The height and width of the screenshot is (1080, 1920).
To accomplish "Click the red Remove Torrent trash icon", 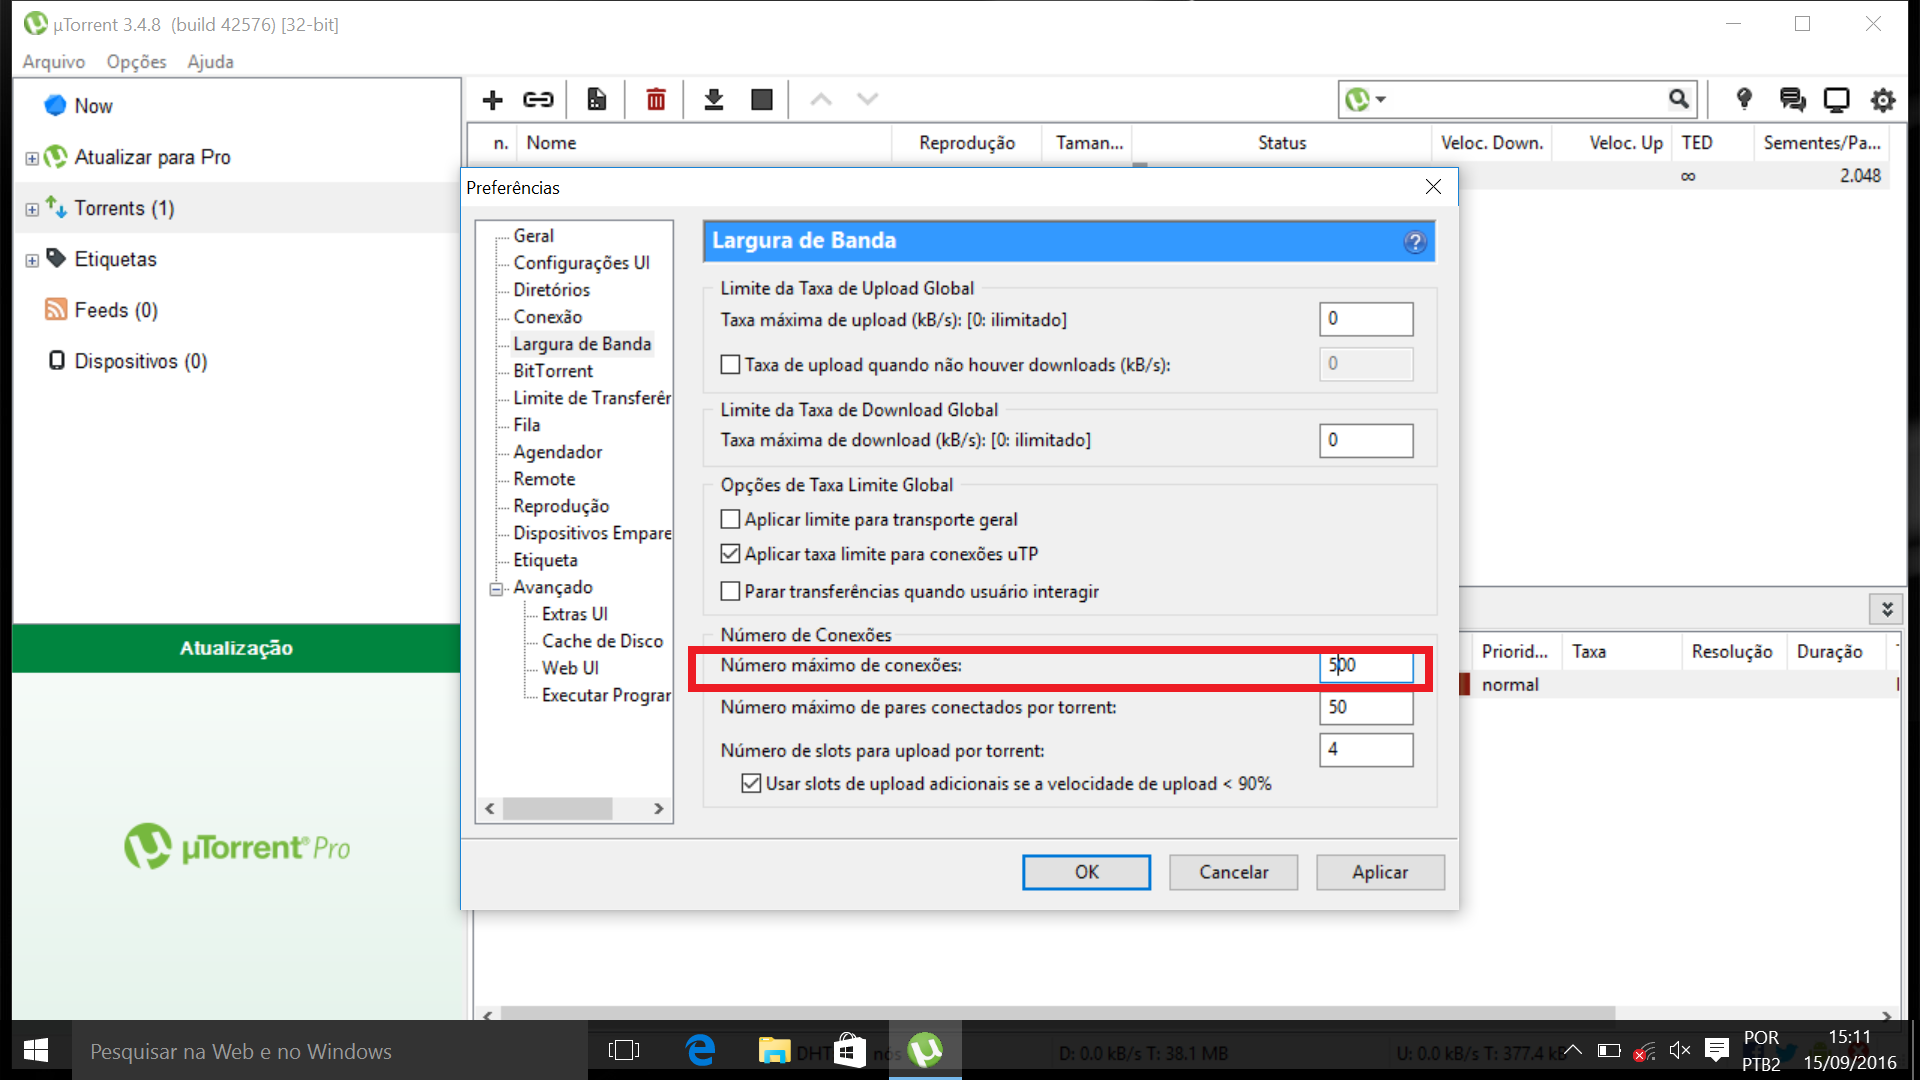I will pyautogui.click(x=656, y=99).
